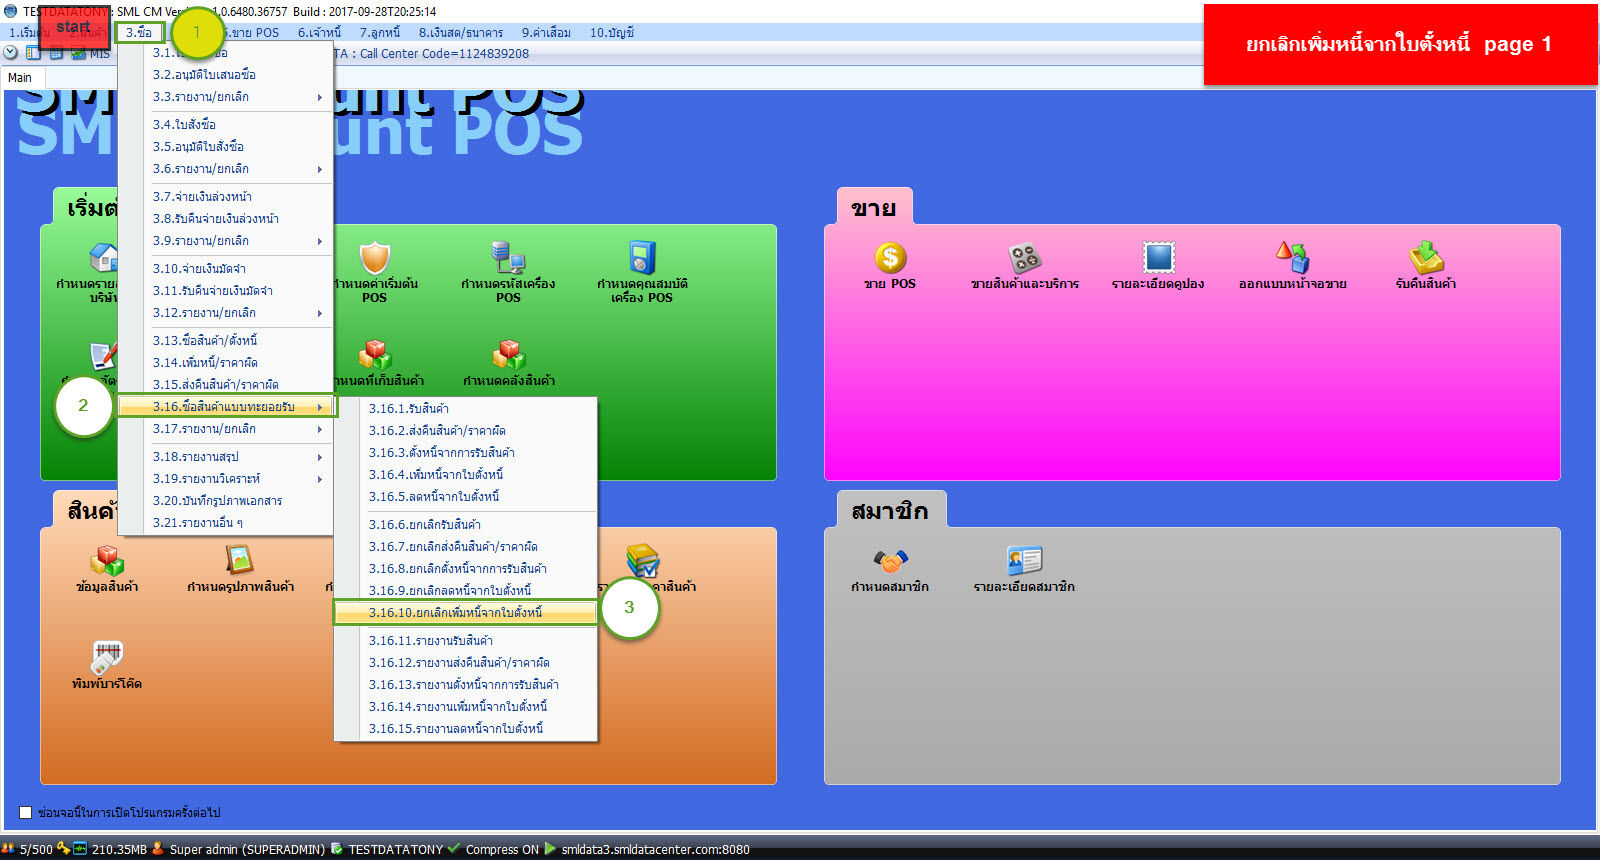Viewport: 1600px width, 860px height.
Task: Select 3.16.11.รายงานรับสินค้า
Action: [466, 641]
